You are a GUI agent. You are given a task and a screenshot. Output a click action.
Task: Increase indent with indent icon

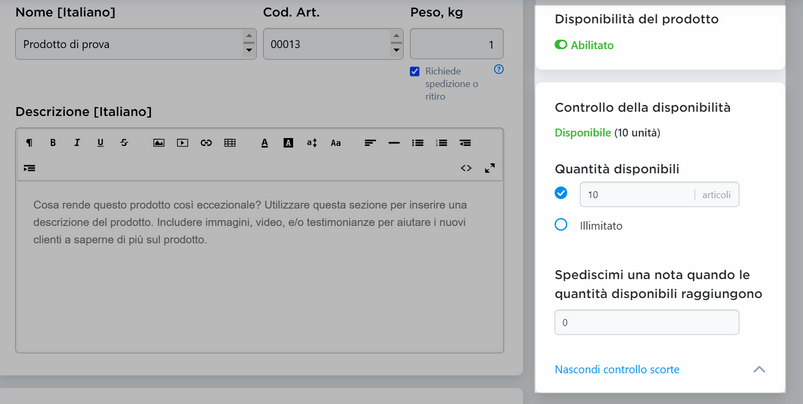pyautogui.click(x=29, y=168)
